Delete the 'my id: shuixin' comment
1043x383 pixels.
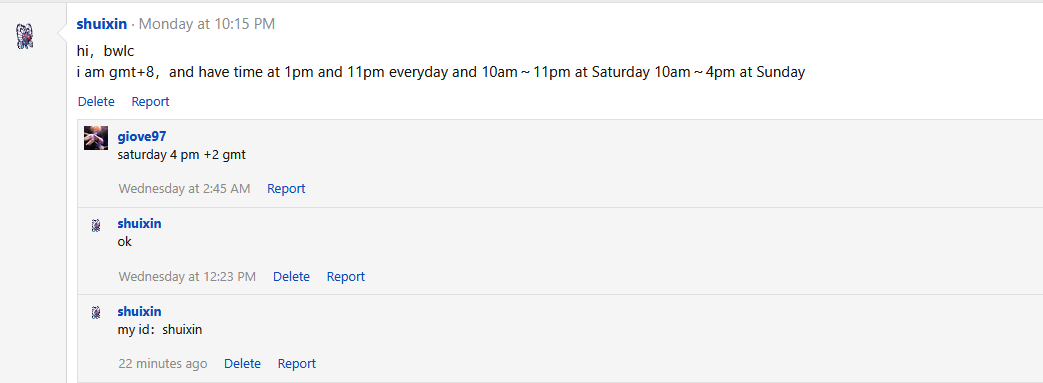[242, 364]
